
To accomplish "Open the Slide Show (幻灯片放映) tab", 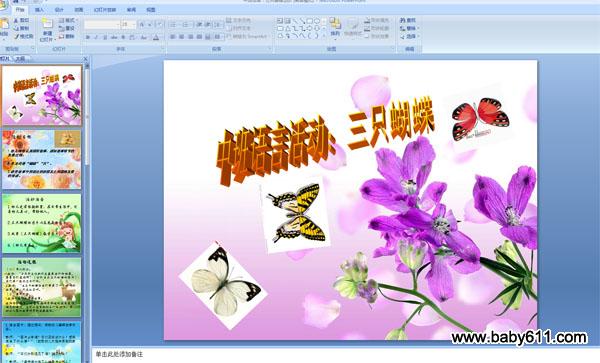I will 104,10.
